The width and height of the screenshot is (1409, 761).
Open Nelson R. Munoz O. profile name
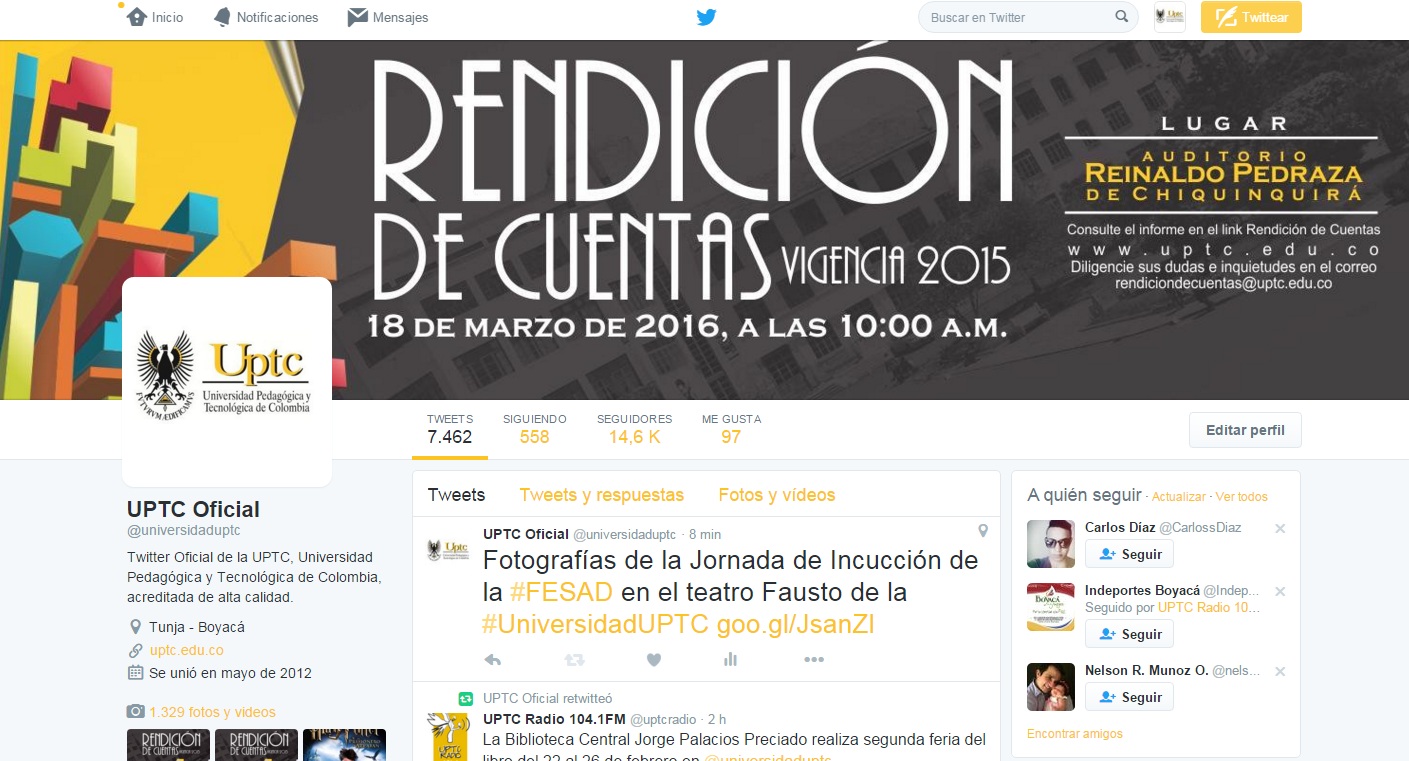coord(1146,670)
